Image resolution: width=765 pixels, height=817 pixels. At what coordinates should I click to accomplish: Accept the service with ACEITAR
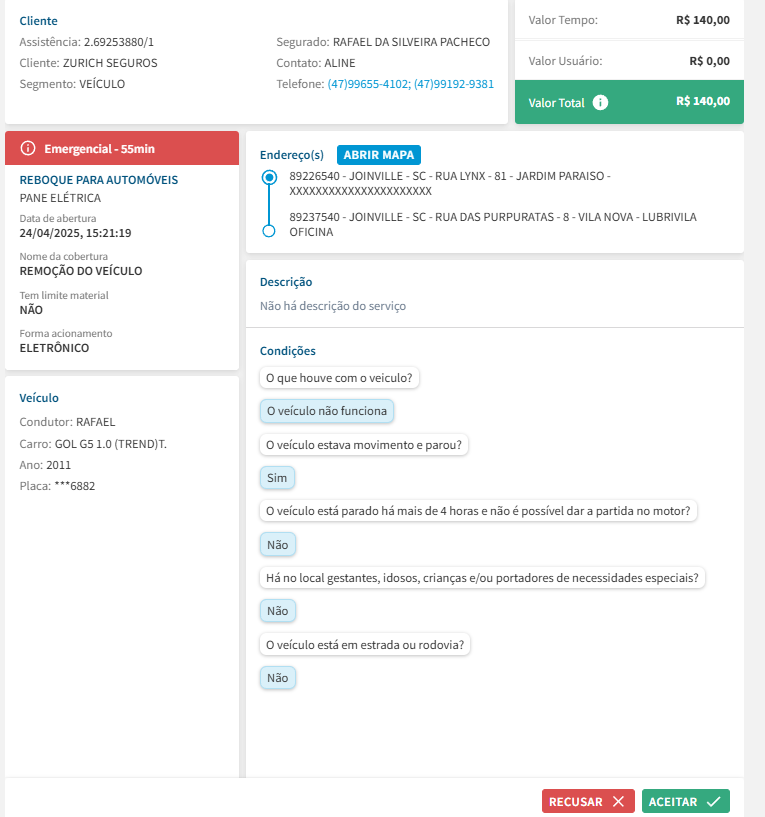[x=685, y=801]
